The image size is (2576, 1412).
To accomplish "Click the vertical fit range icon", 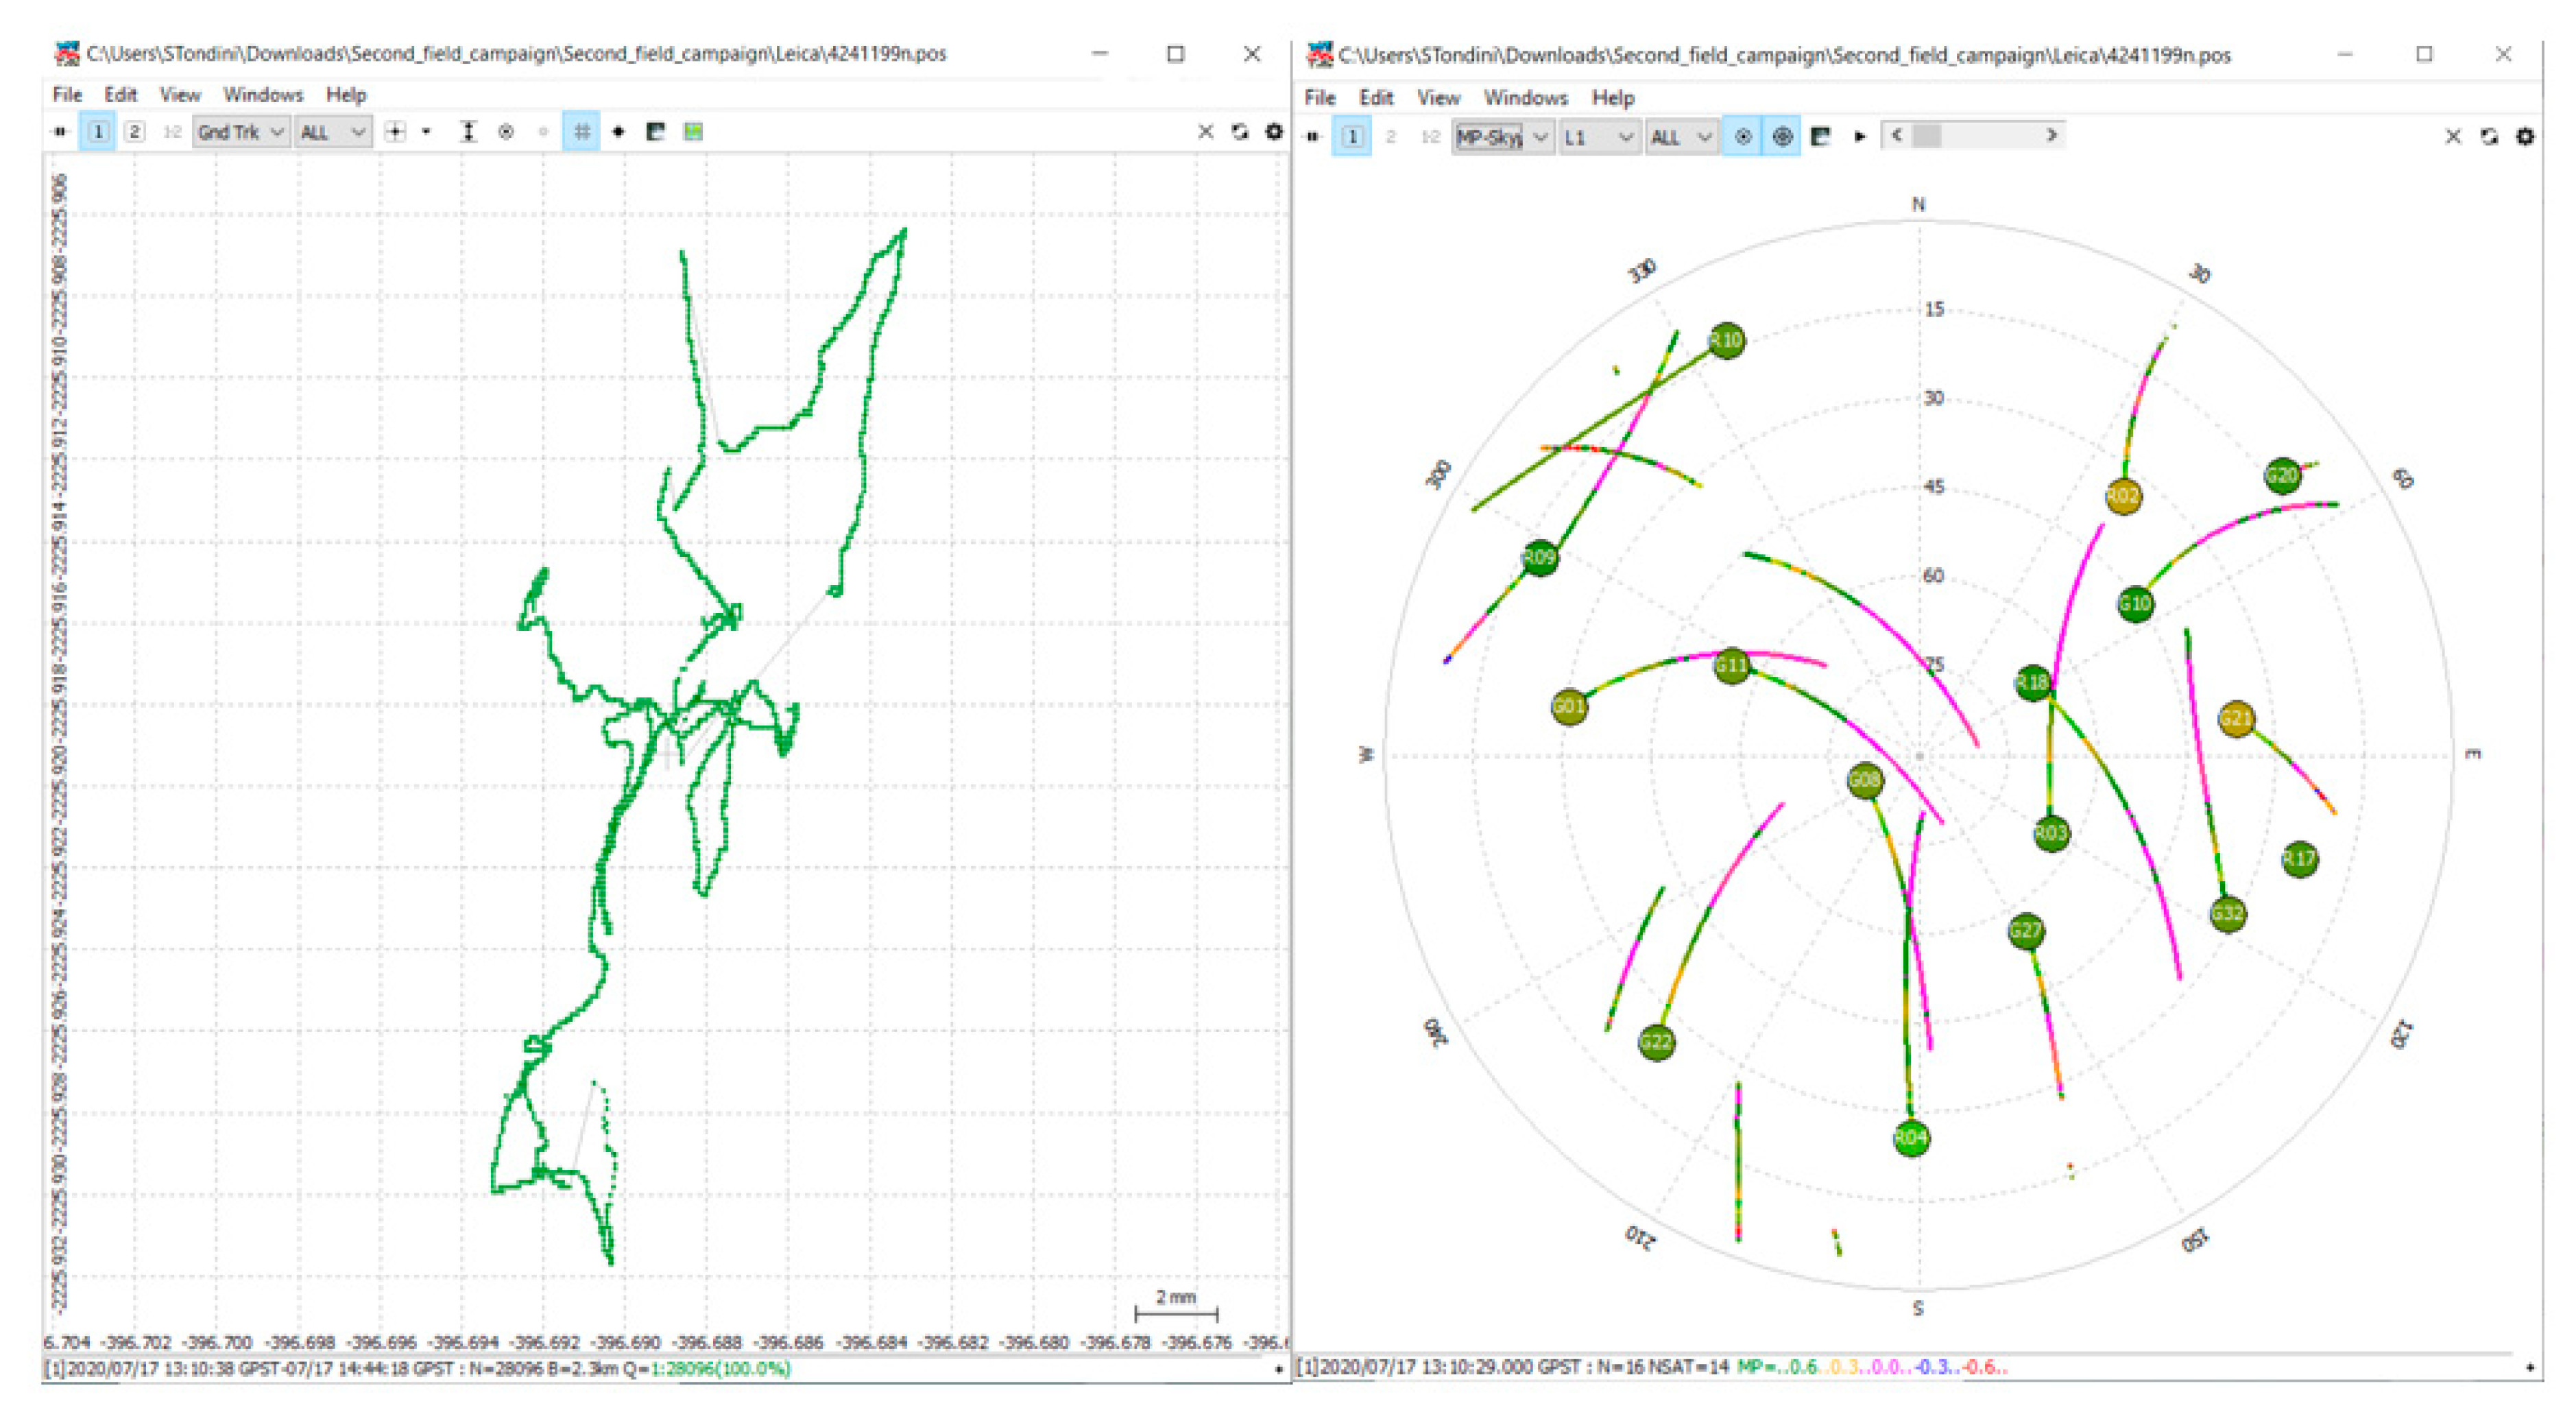I will [468, 131].
